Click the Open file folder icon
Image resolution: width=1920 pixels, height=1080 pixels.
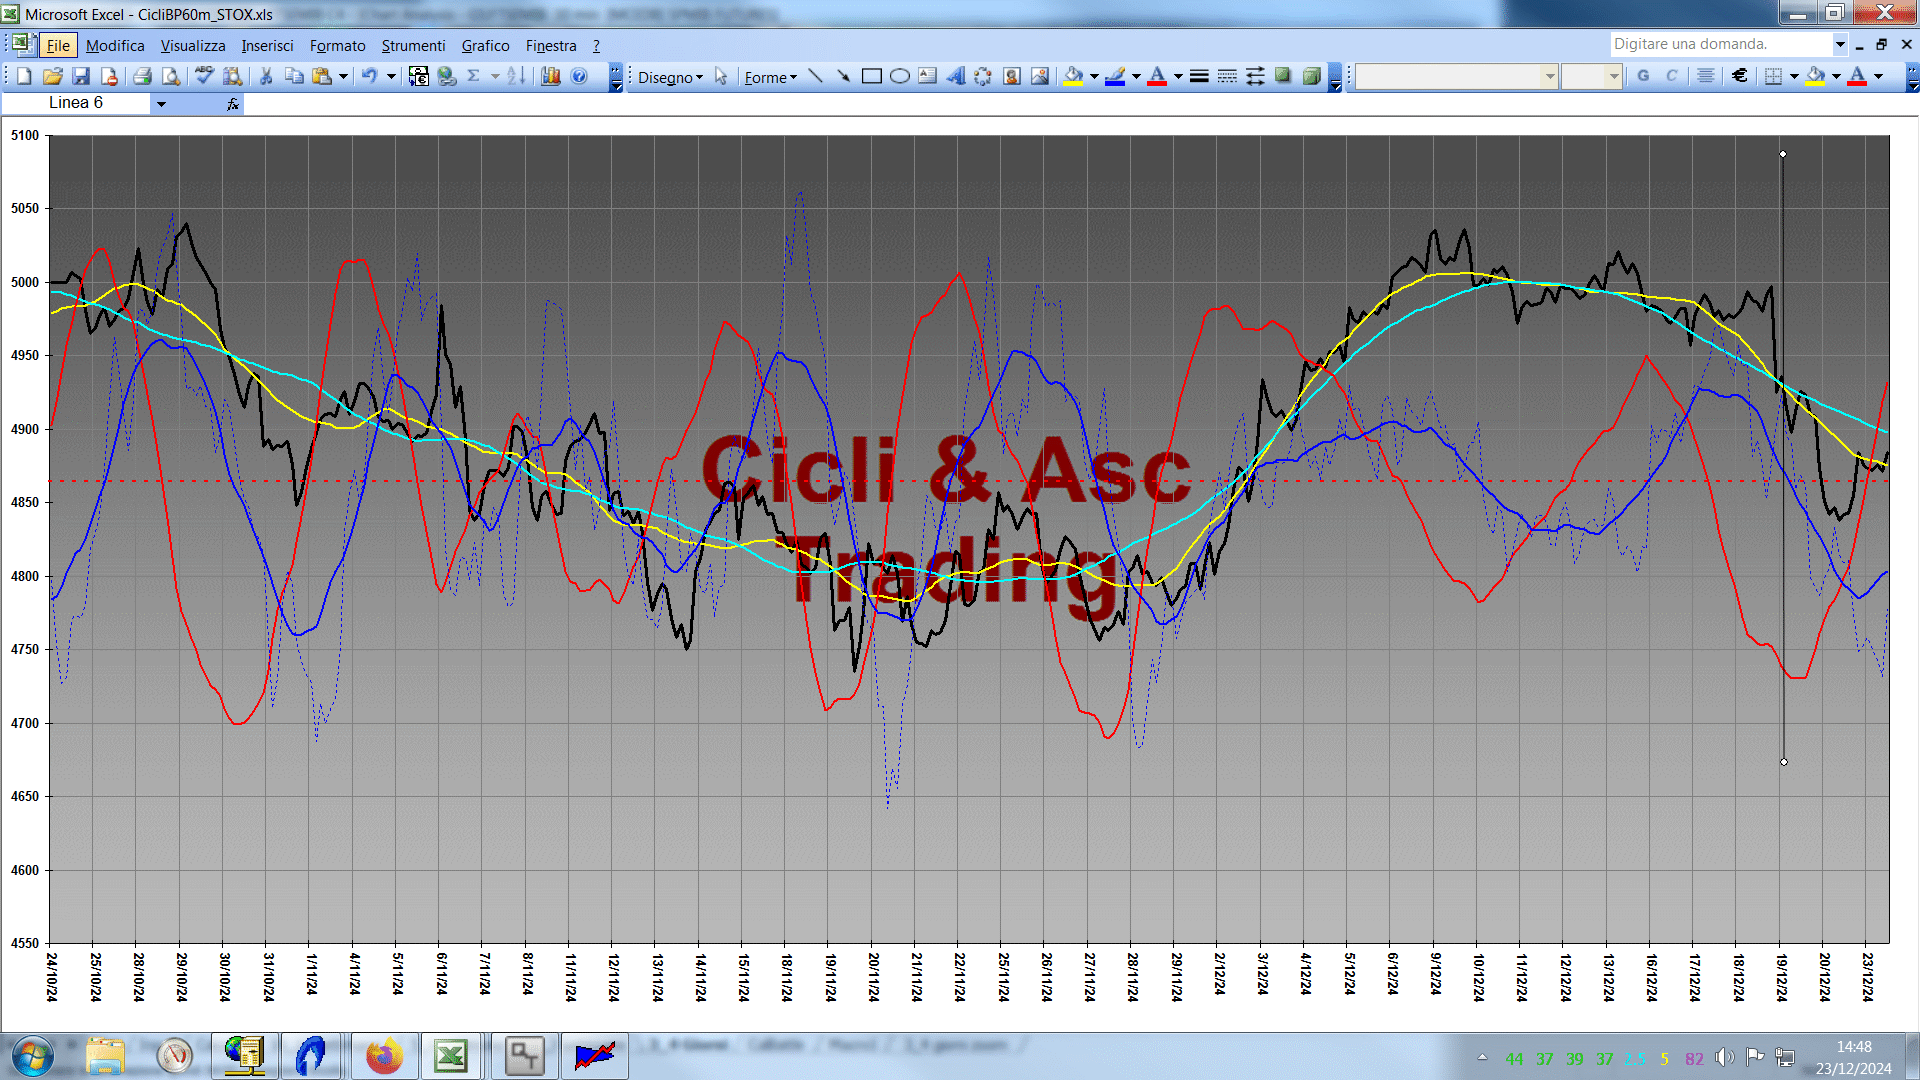pyautogui.click(x=53, y=76)
